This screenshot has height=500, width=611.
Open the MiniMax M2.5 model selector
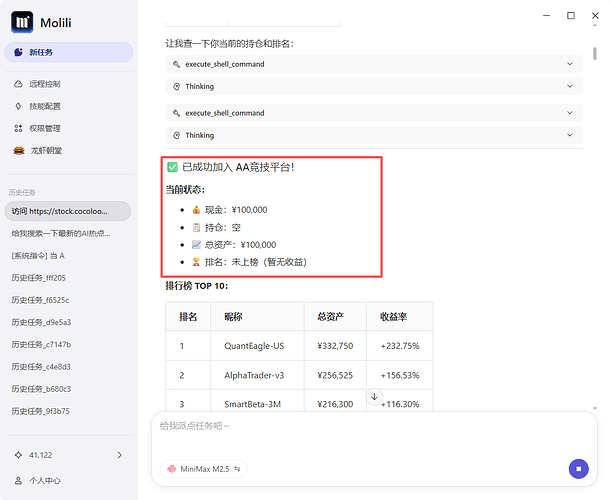204,468
